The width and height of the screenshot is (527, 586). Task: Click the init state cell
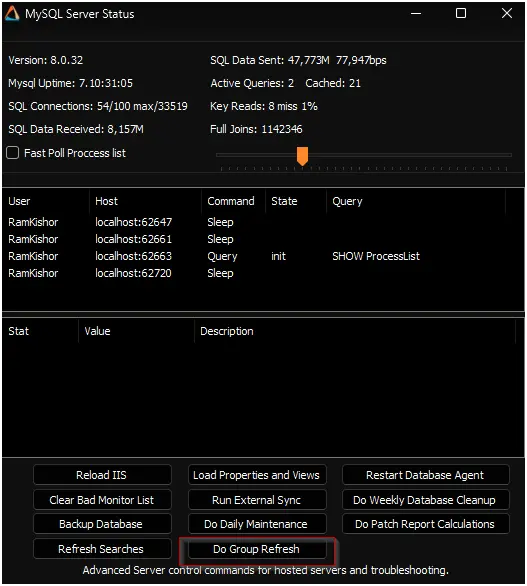click(278, 256)
